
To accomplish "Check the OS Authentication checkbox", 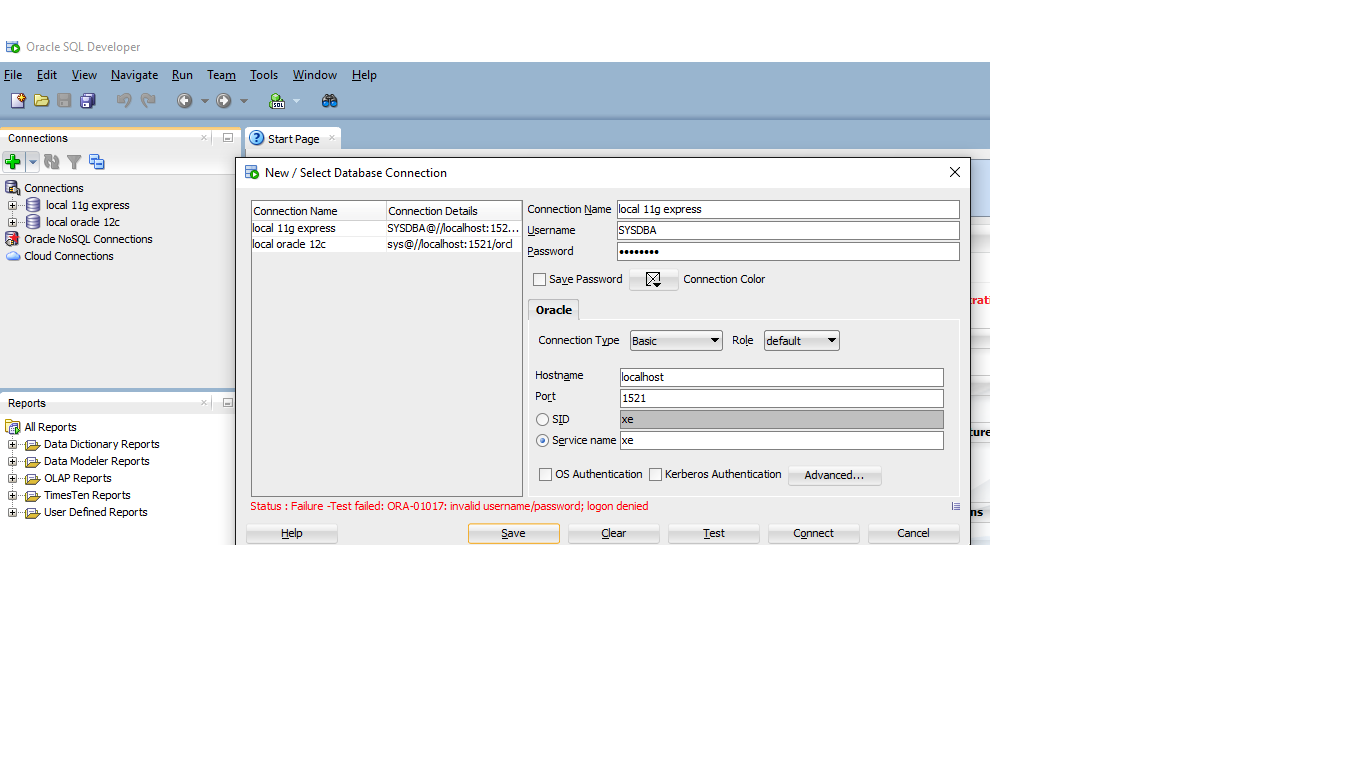I will click(546, 475).
